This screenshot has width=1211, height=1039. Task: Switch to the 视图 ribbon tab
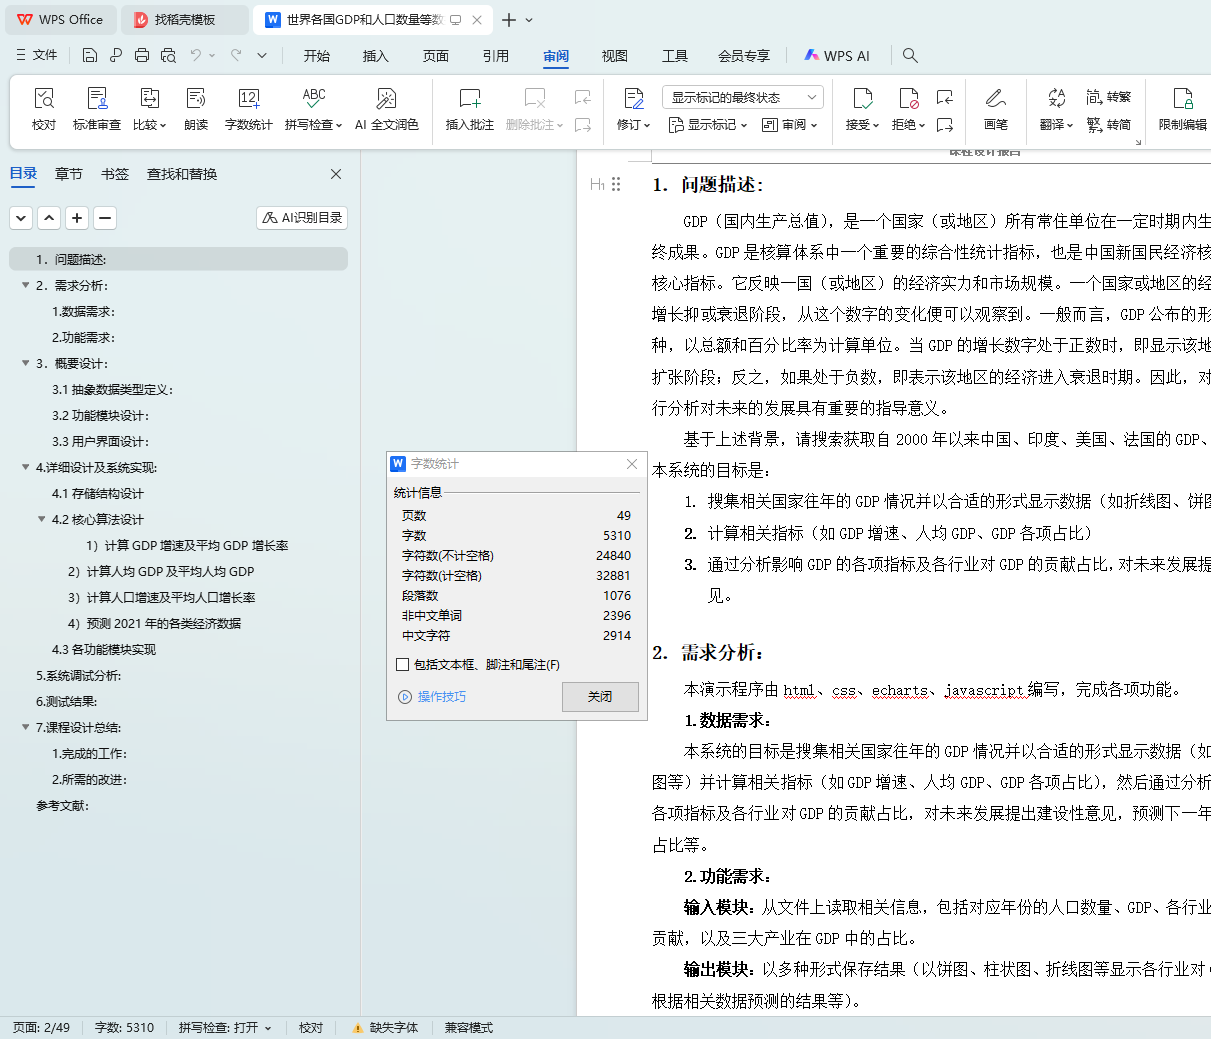click(x=614, y=56)
